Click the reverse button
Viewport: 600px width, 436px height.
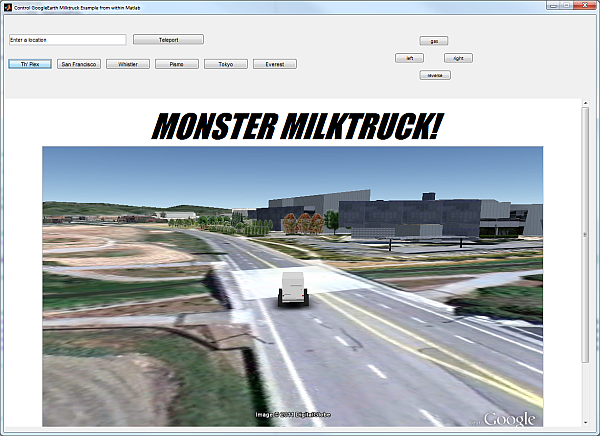(435, 75)
